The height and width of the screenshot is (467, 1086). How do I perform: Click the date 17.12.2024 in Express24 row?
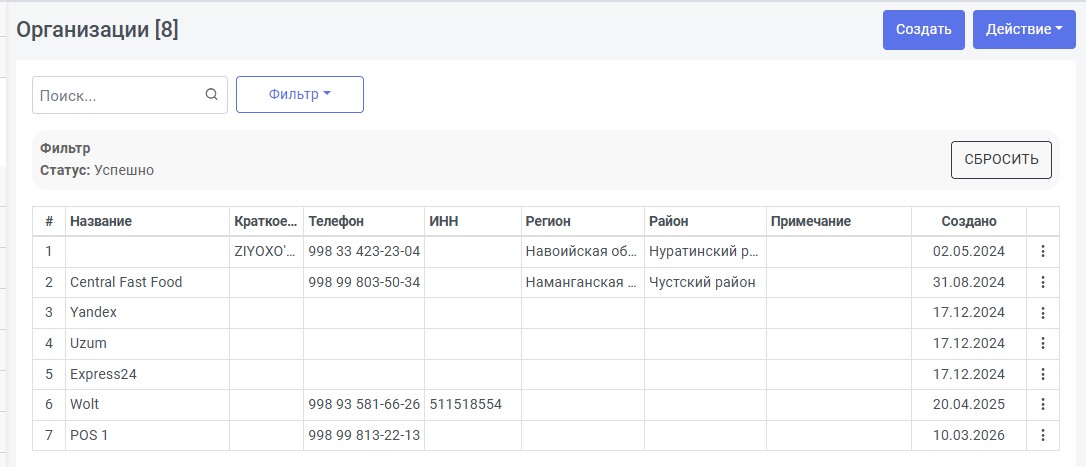tap(969, 374)
